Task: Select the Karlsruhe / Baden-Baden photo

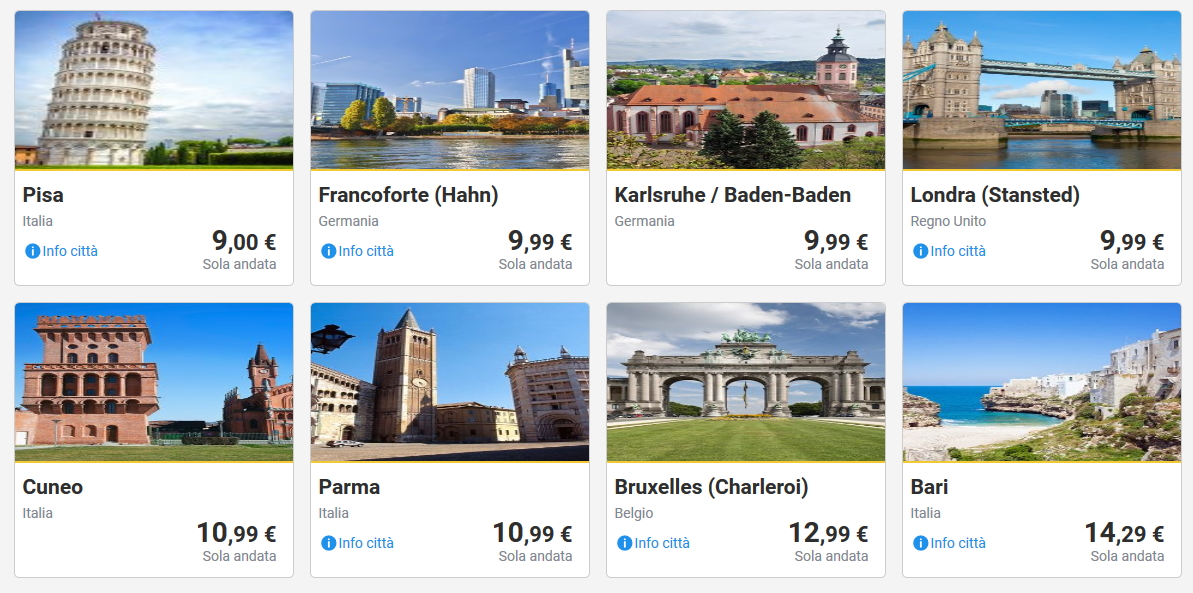Action: click(746, 90)
